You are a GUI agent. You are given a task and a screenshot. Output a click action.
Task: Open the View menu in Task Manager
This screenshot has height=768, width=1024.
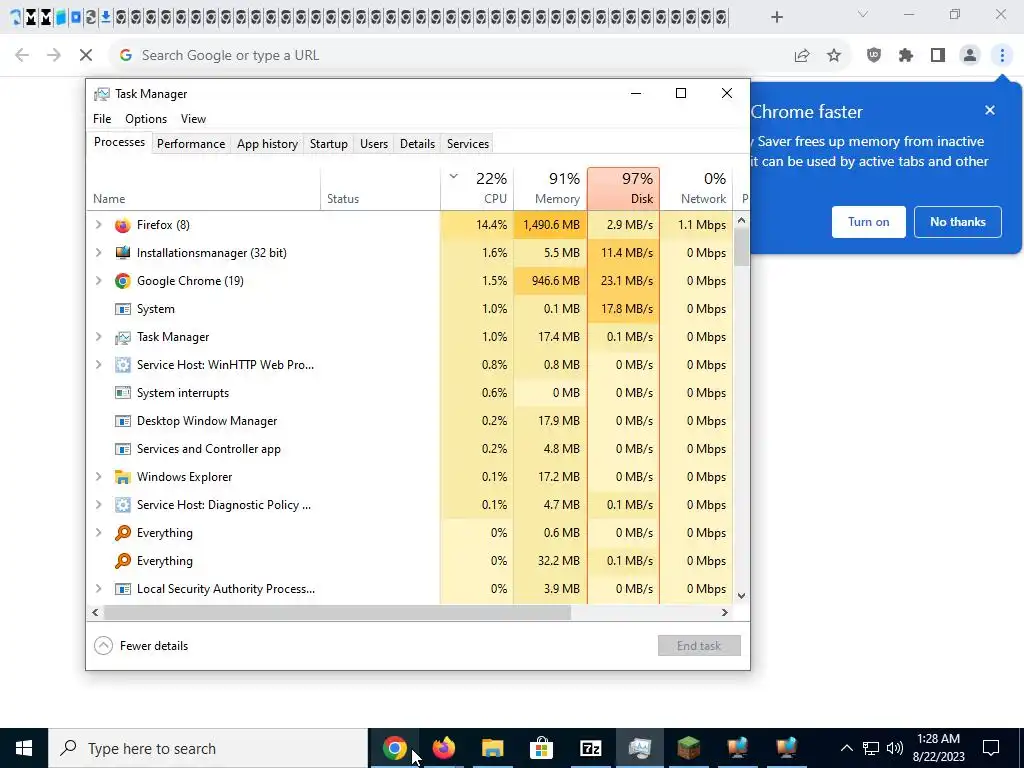click(193, 119)
